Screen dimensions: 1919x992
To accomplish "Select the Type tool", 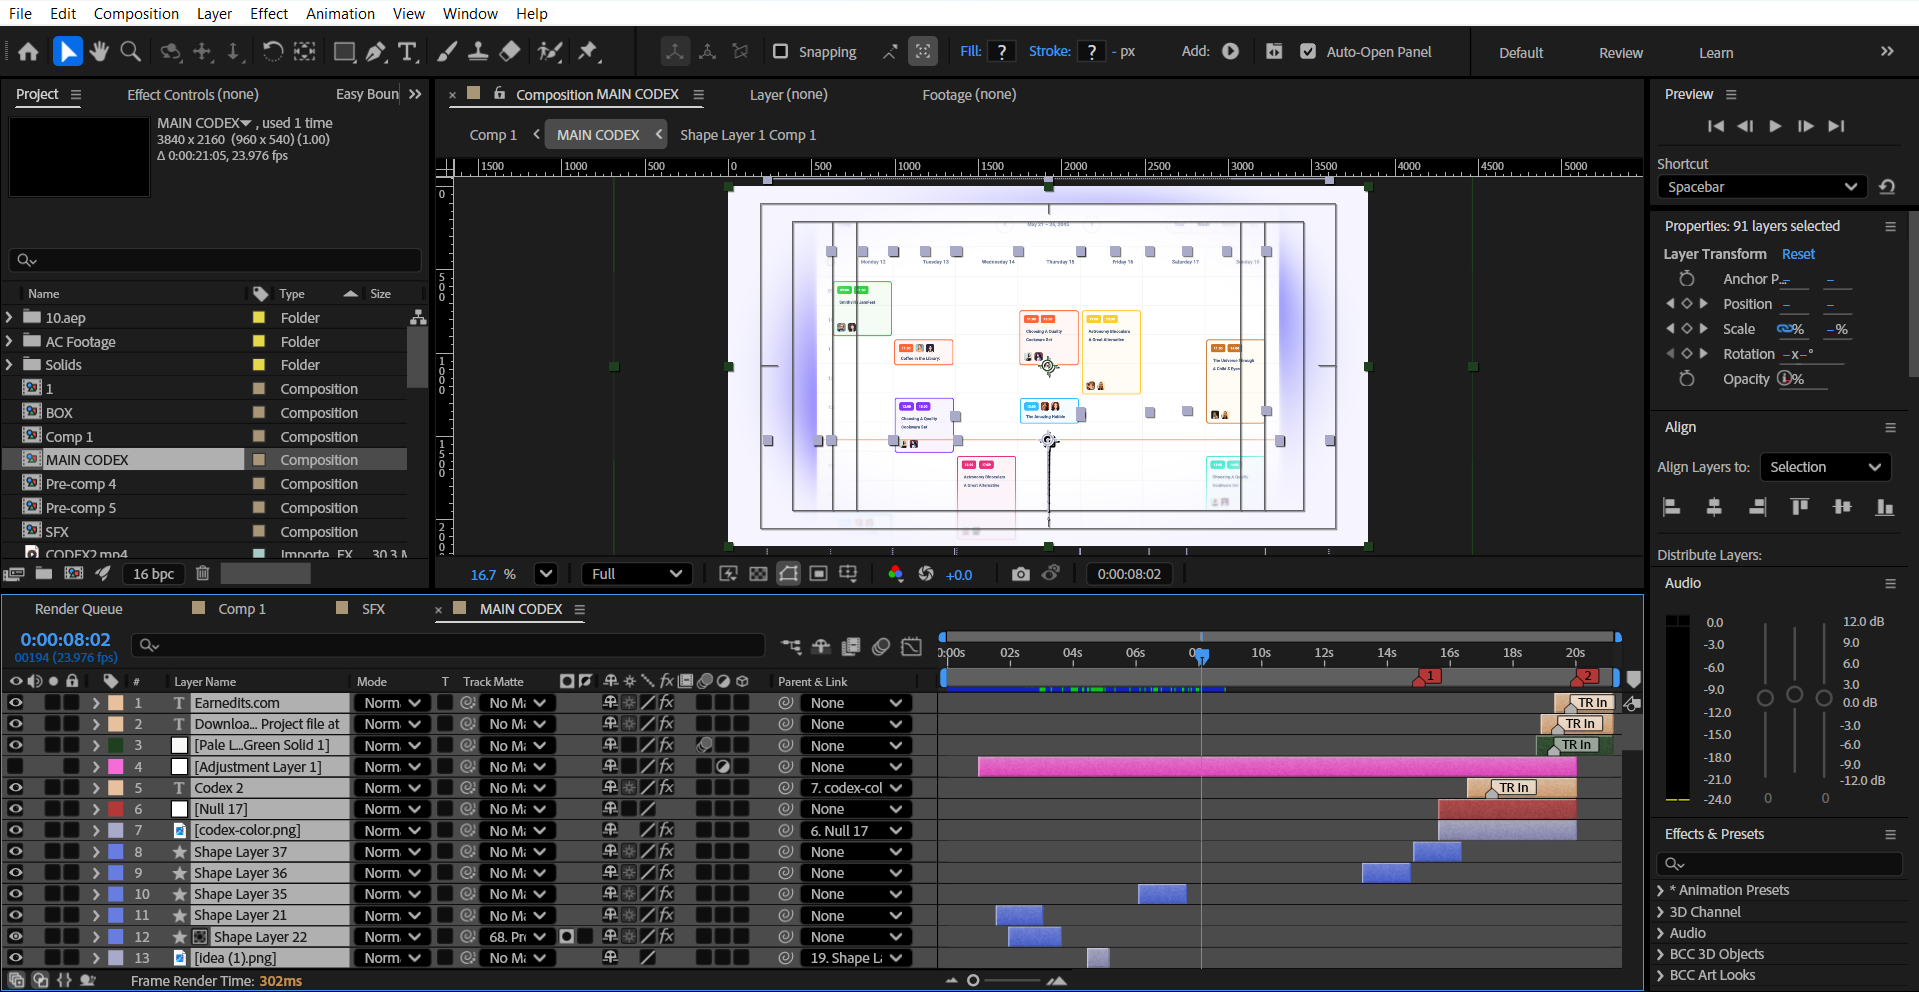I will pos(407,51).
